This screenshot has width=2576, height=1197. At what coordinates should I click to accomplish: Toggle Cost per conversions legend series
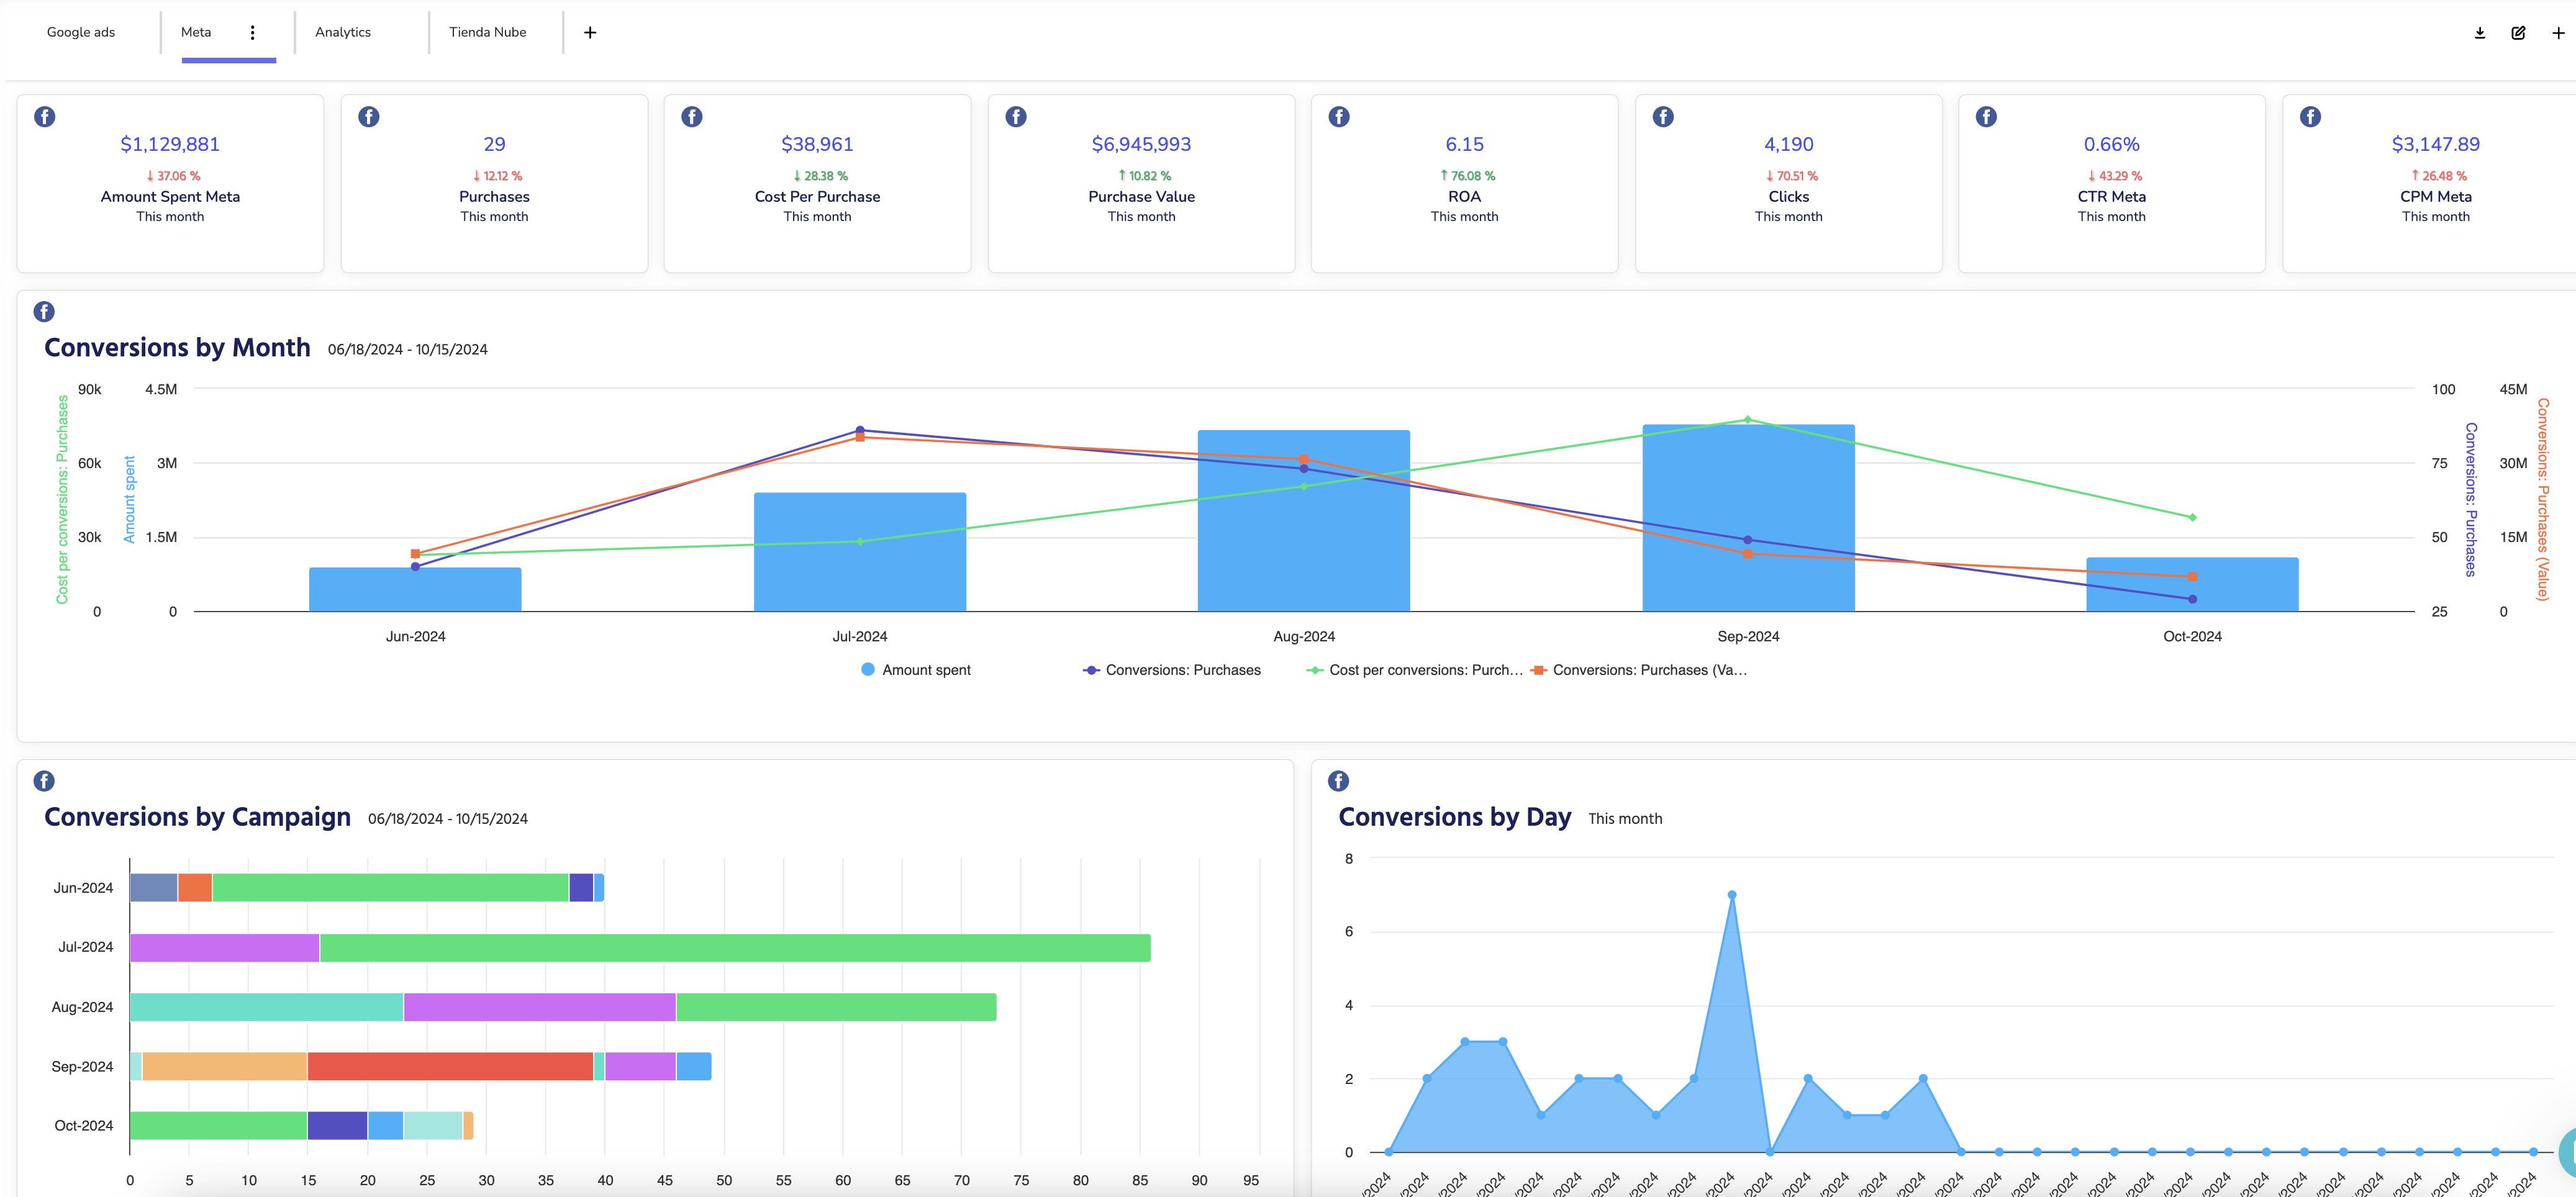[1414, 670]
